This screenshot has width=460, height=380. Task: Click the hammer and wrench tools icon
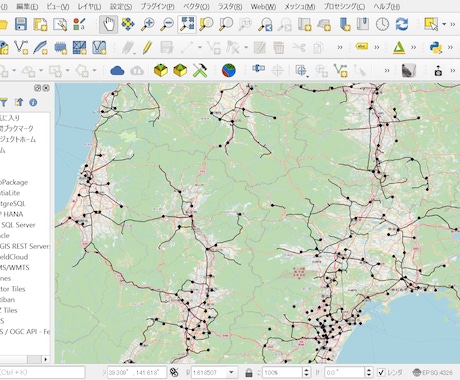coord(200,71)
